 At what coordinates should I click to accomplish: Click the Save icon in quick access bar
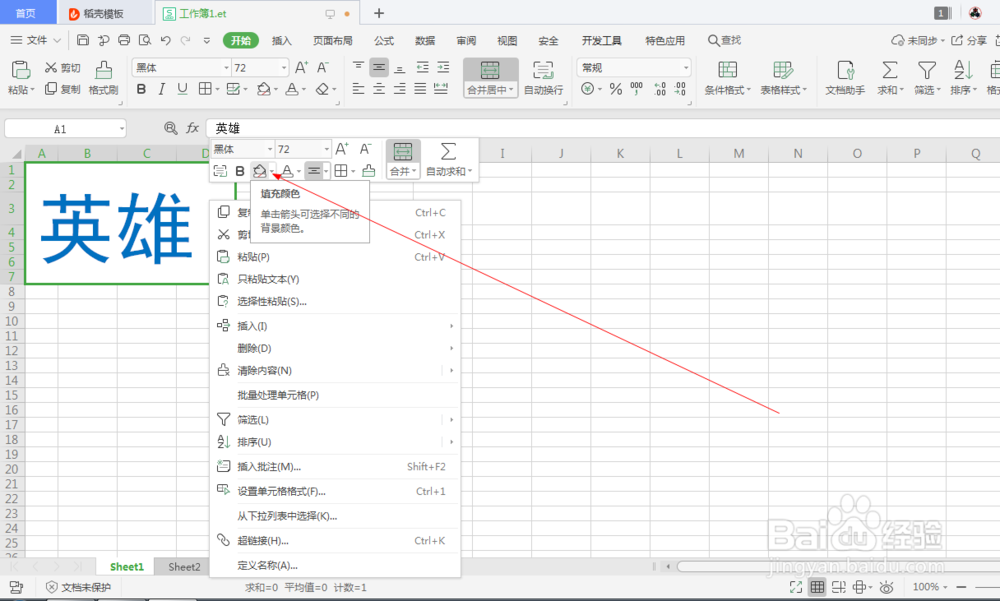point(83,40)
